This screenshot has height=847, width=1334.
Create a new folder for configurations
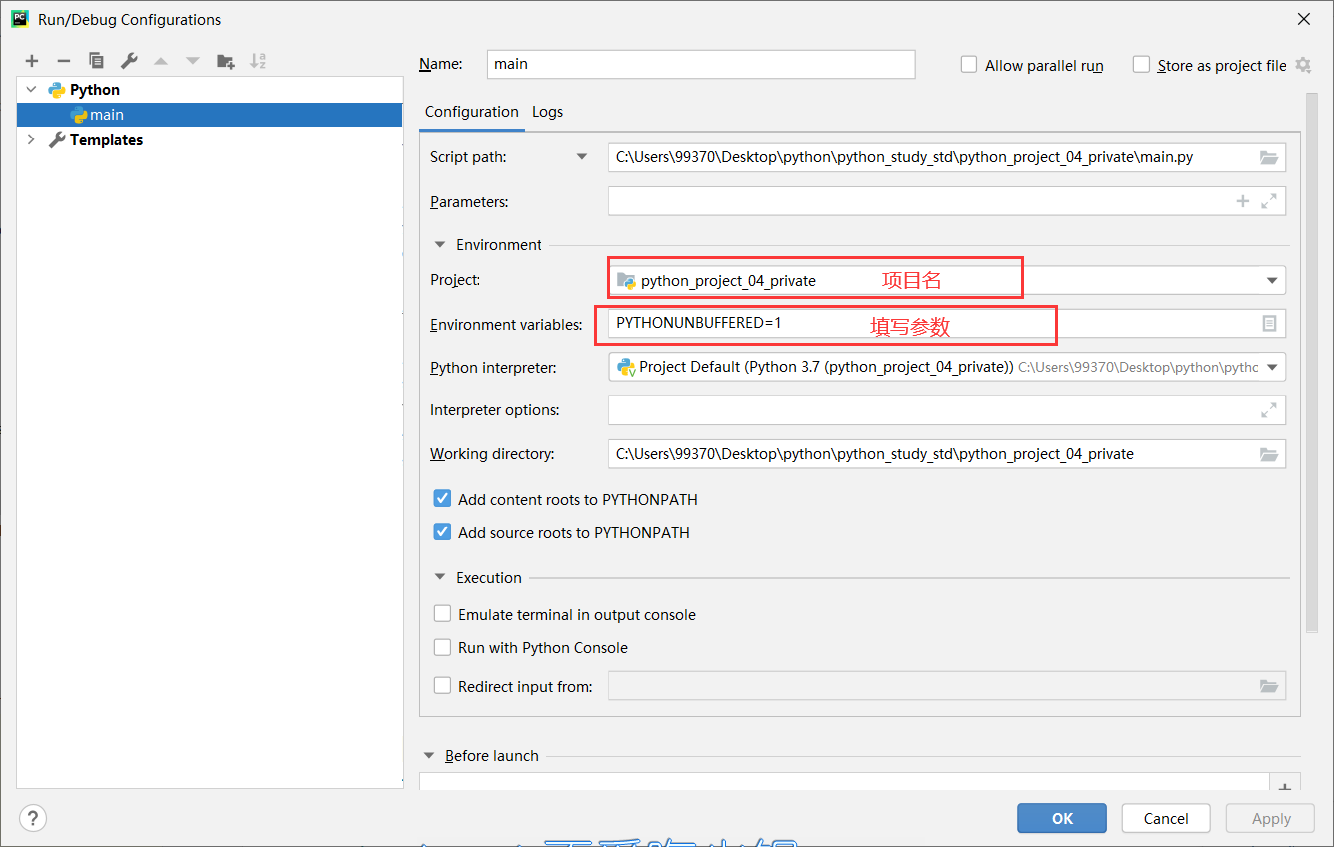pos(226,60)
